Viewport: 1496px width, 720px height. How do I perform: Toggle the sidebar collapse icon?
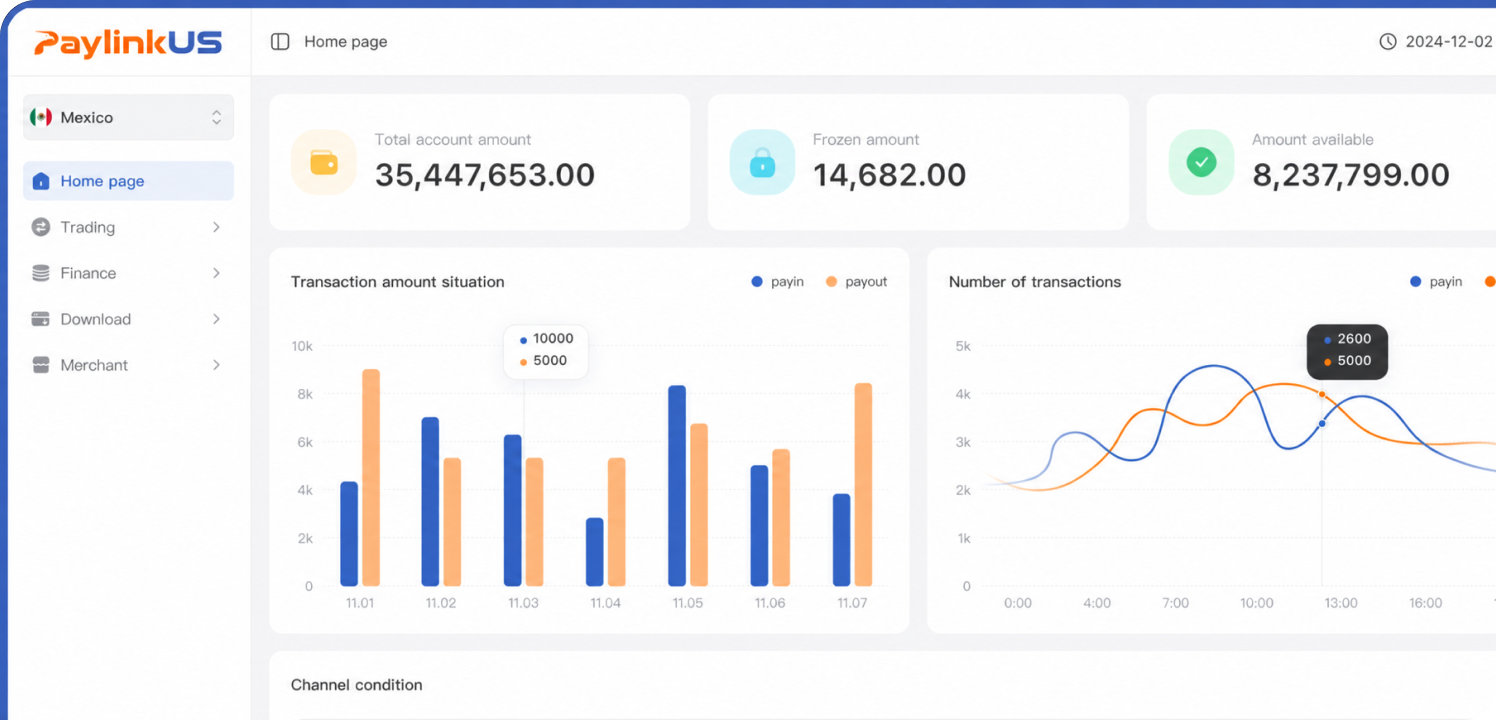click(280, 42)
